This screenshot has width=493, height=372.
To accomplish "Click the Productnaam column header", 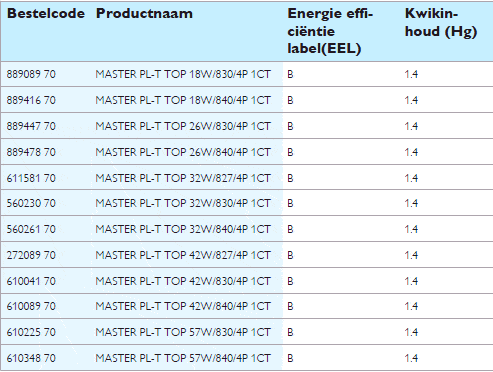I will click(x=144, y=14).
